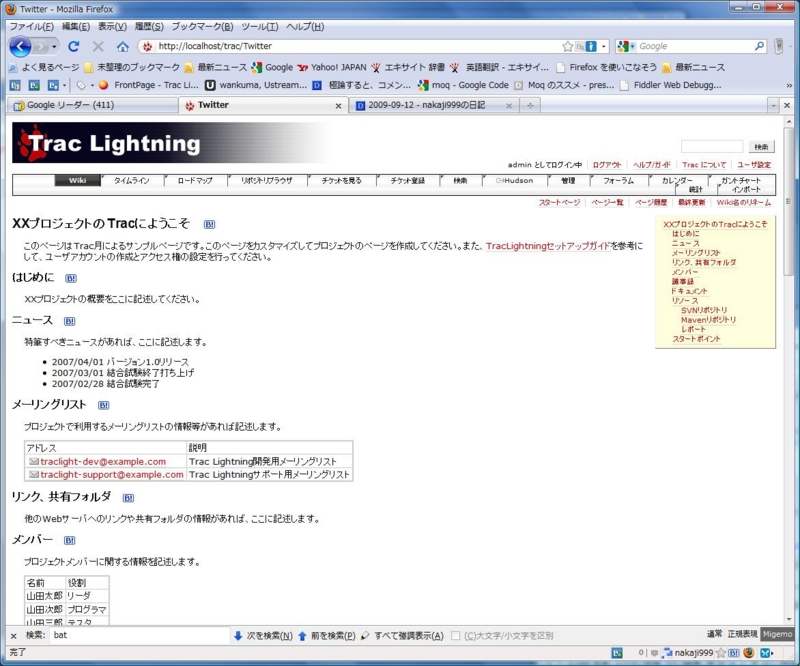The width and height of the screenshot is (800, 666).
Task: Click the Hatena tag icon in bookmarks toolbar
Action: pyautogui.click(x=81, y=85)
